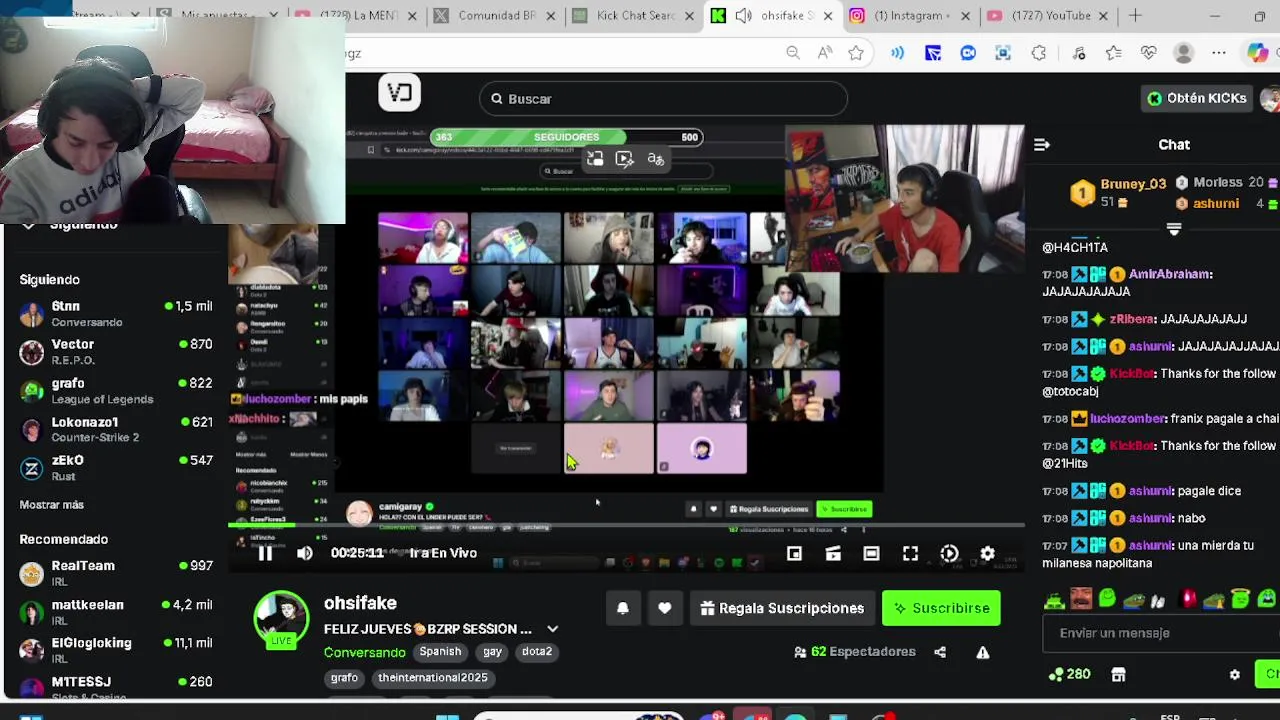Select Spanish tag

click(440, 651)
